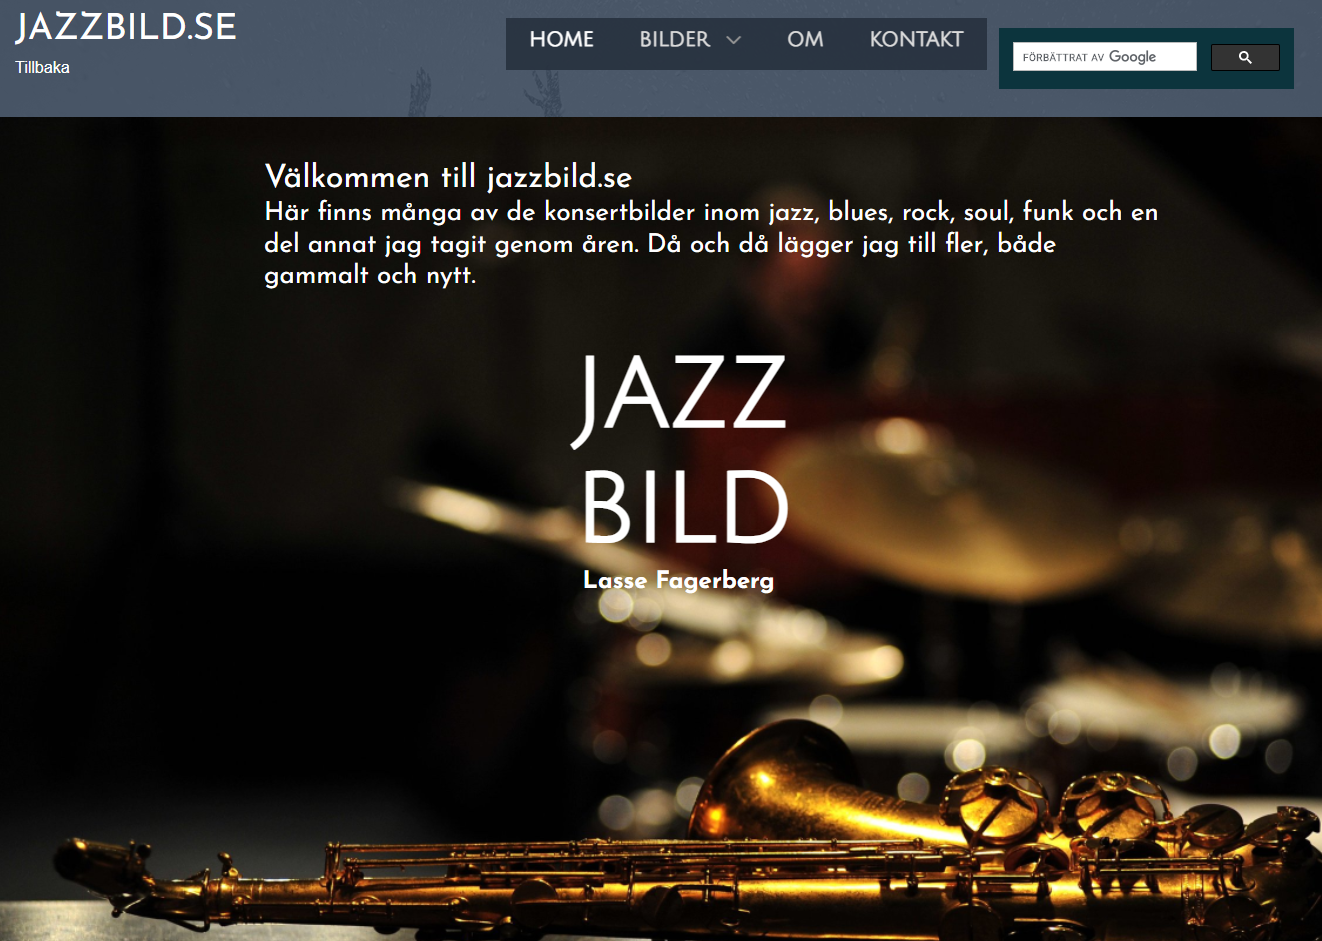Click the Google logo in search box
The image size is (1322, 941).
1132,57
